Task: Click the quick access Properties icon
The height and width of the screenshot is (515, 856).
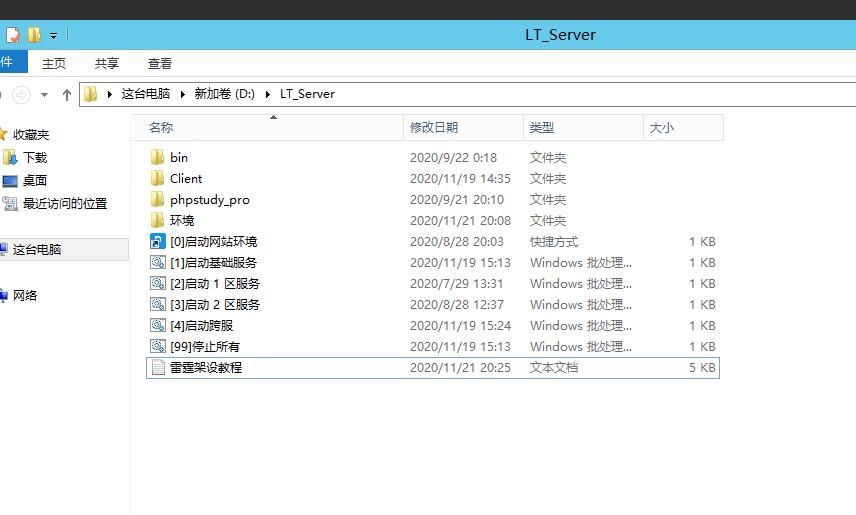Action: 13,35
